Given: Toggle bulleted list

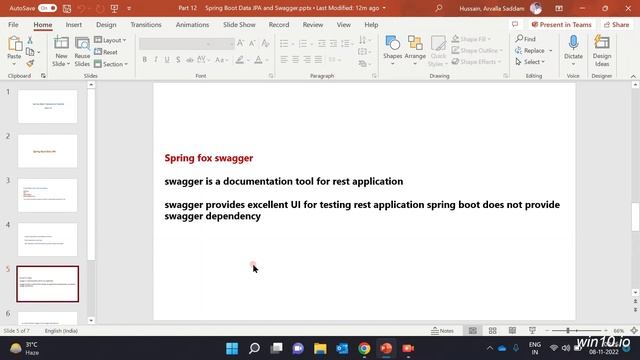Looking at the screenshot, I should 284,43.
